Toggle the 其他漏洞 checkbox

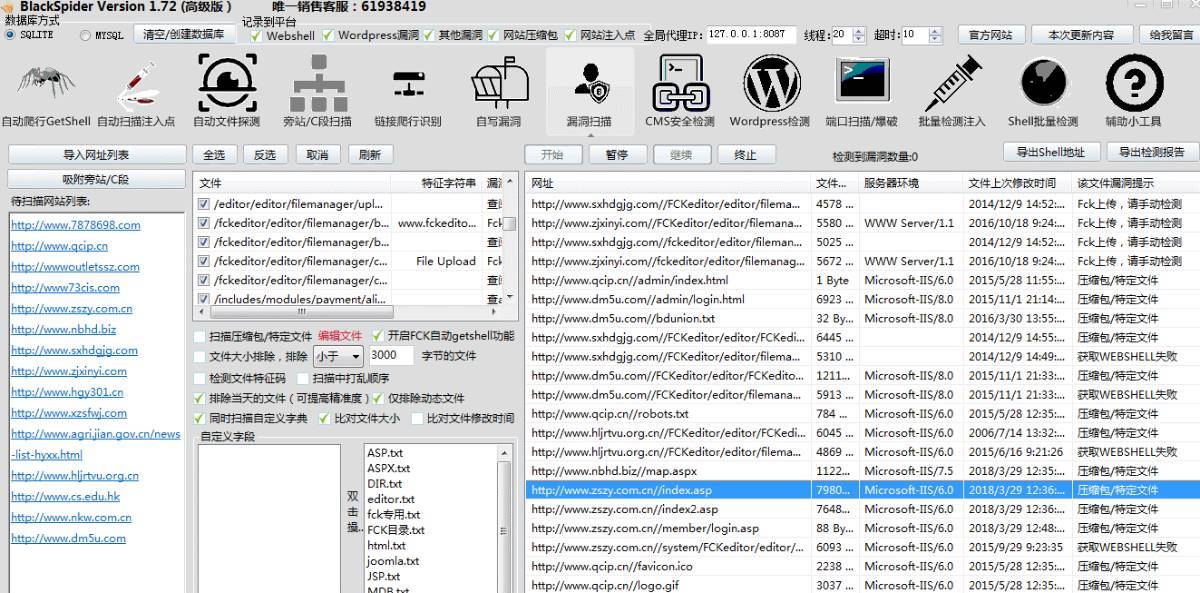point(429,35)
